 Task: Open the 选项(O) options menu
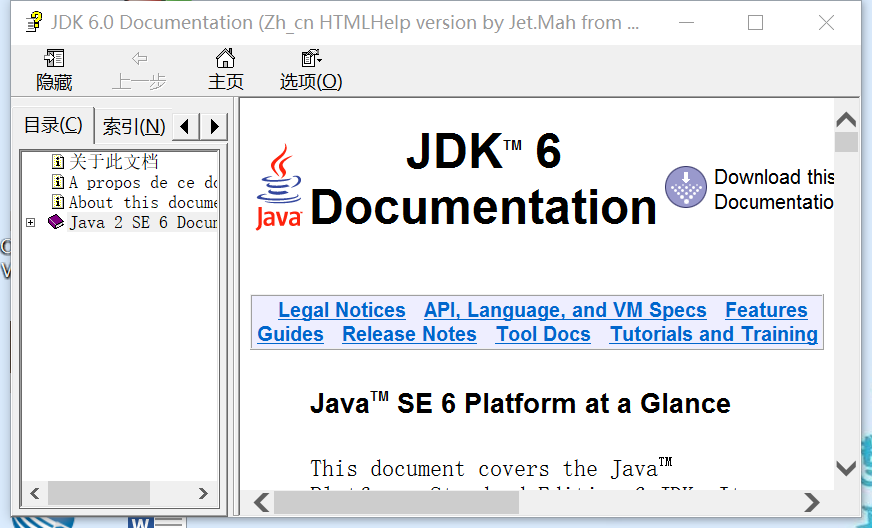311,71
